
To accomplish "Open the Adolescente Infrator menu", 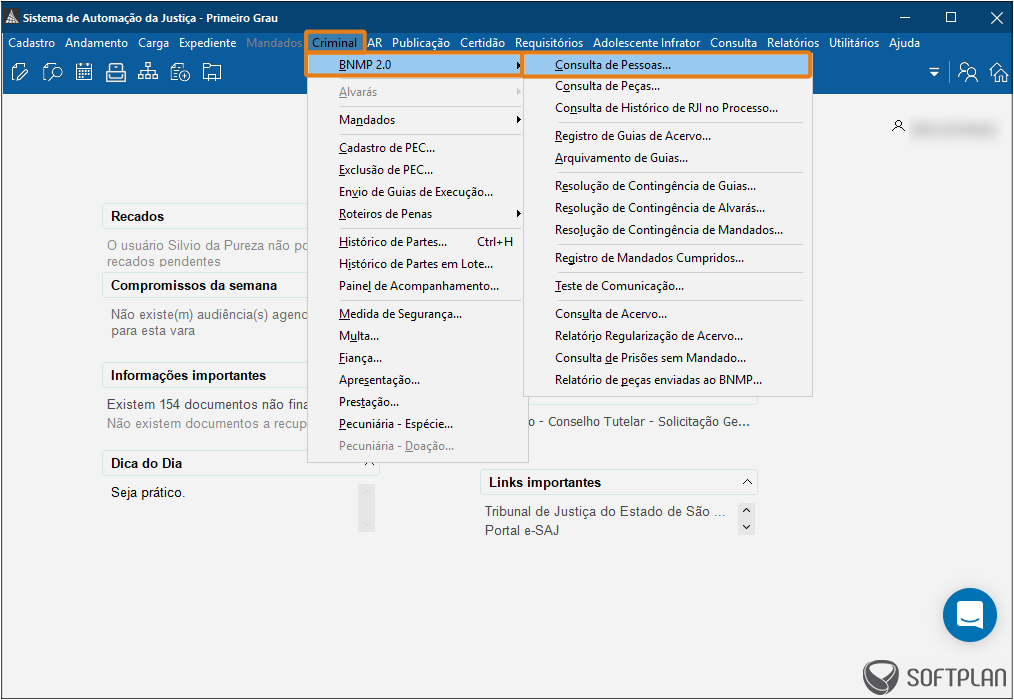I will point(647,43).
